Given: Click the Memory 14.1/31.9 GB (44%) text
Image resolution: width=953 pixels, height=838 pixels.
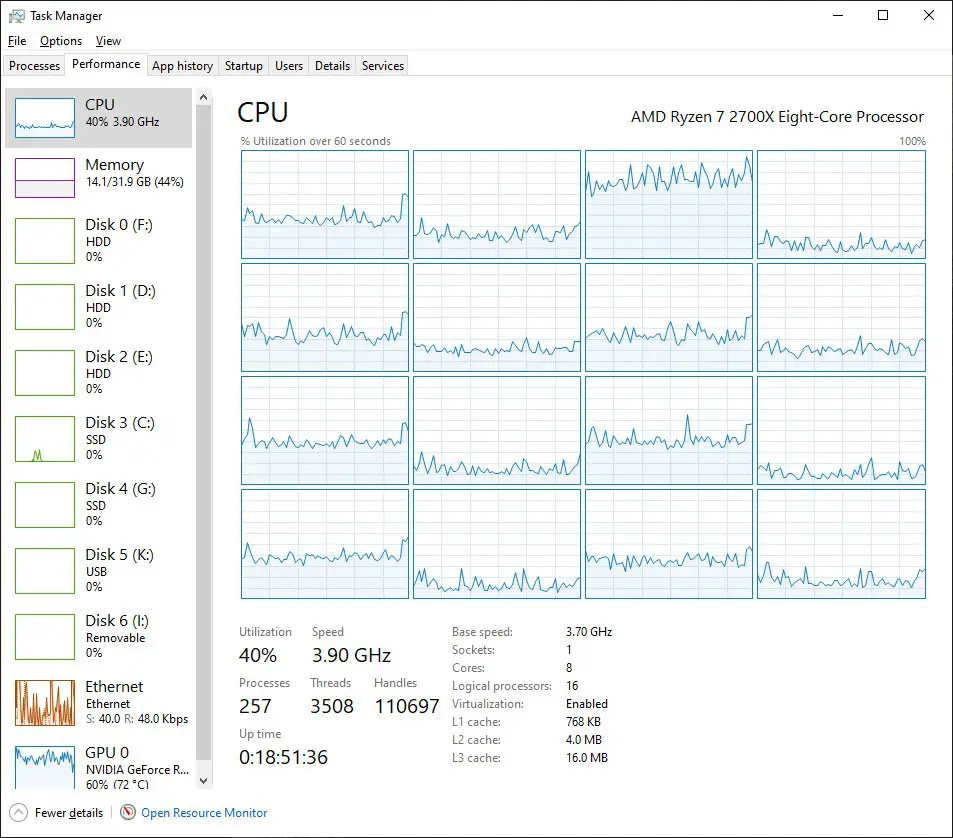Looking at the screenshot, I should (134, 182).
